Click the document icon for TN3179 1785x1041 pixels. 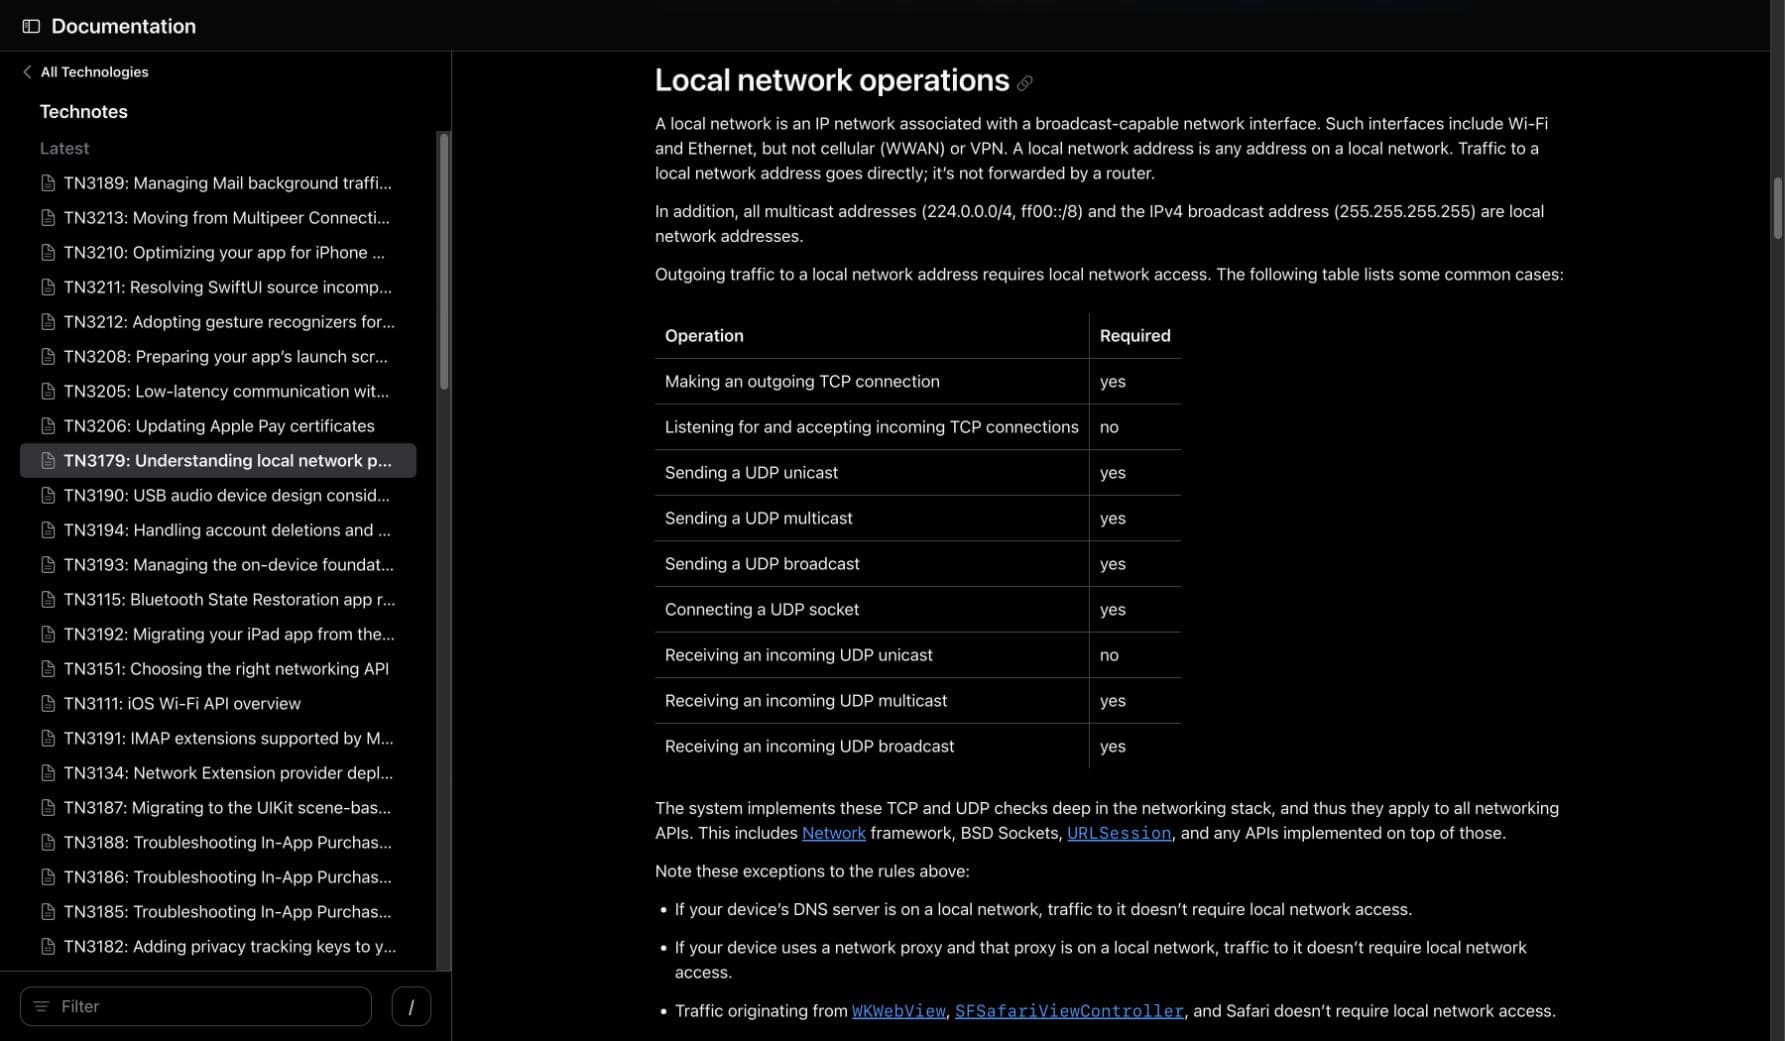pyautogui.click(x=47, y=461)
